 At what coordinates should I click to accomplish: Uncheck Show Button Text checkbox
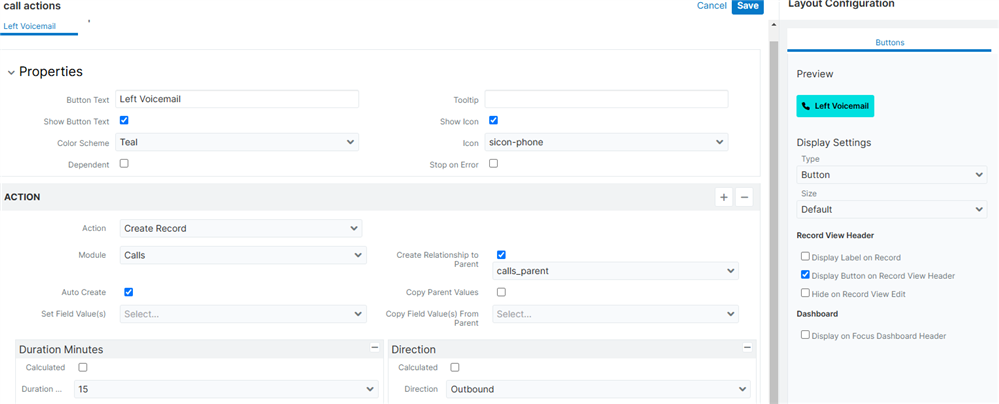pos(124,121)
